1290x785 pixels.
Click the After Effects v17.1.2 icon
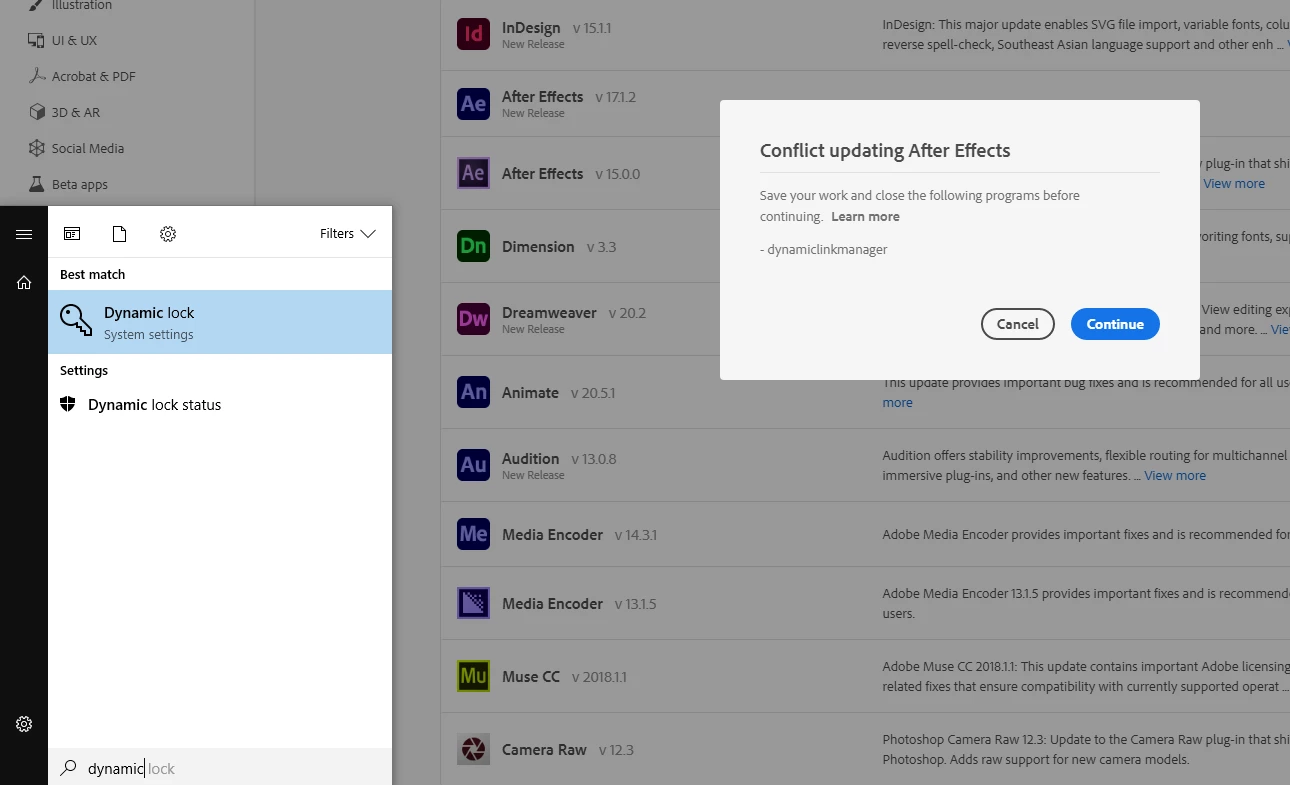[473, 104]
